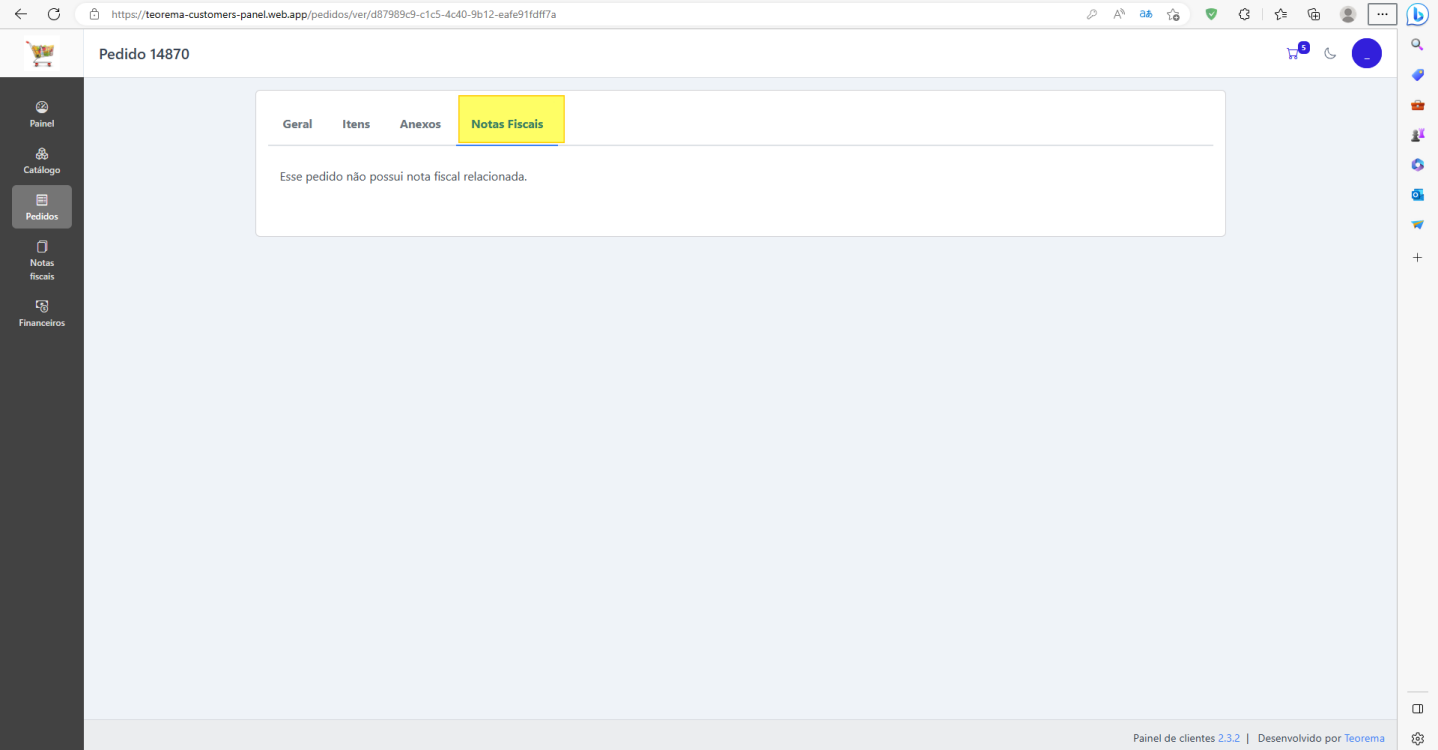Open the version 2.3.2 link
1438x750 pixels.
1228,738
